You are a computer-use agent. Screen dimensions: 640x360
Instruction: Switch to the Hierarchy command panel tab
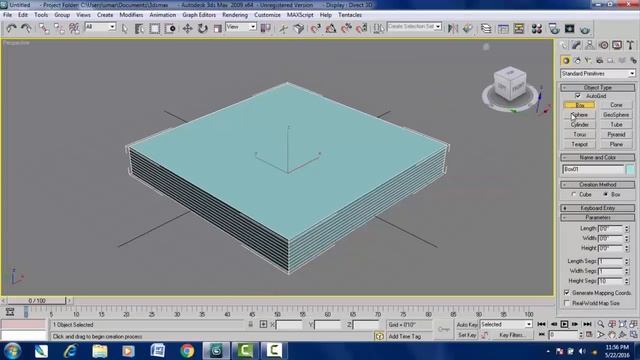590,45
